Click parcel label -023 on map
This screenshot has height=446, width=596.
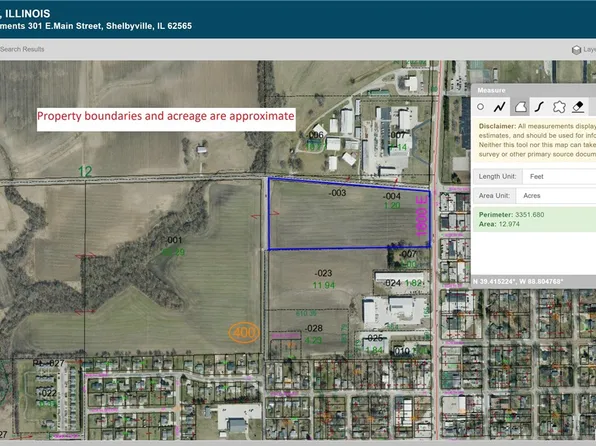pos(323,273)
